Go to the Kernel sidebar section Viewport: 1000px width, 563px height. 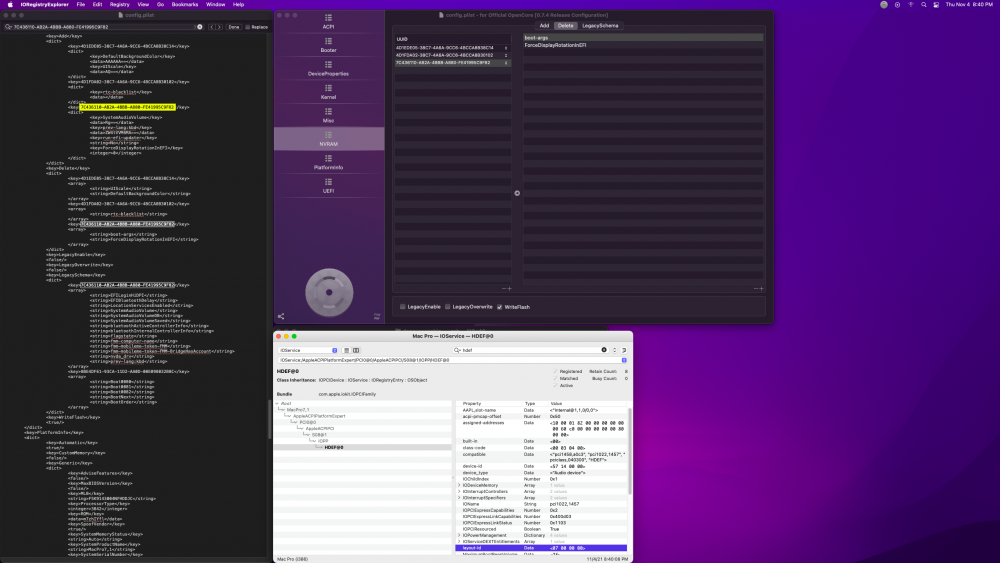click(x=328, y=92)
